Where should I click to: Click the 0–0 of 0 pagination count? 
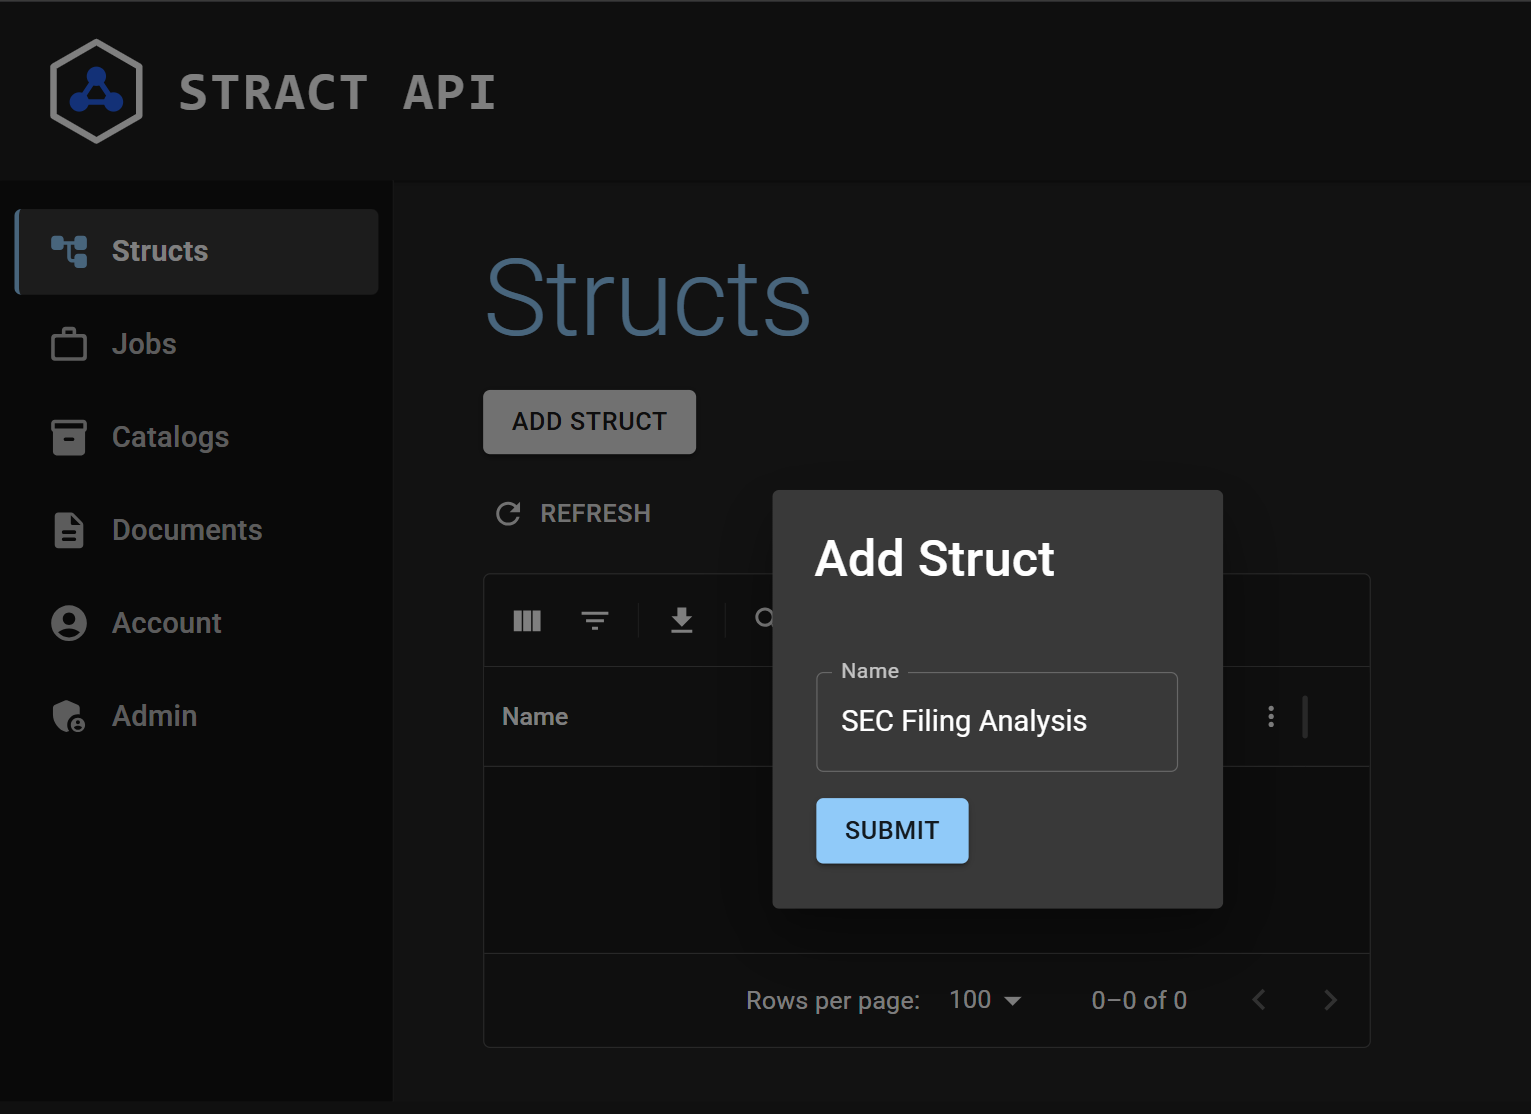tap(1139, 1000)
